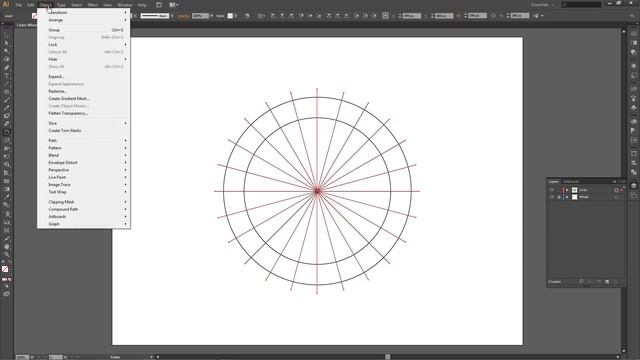
Task: Select the Magic Wand tool
Action: [6, 51]
